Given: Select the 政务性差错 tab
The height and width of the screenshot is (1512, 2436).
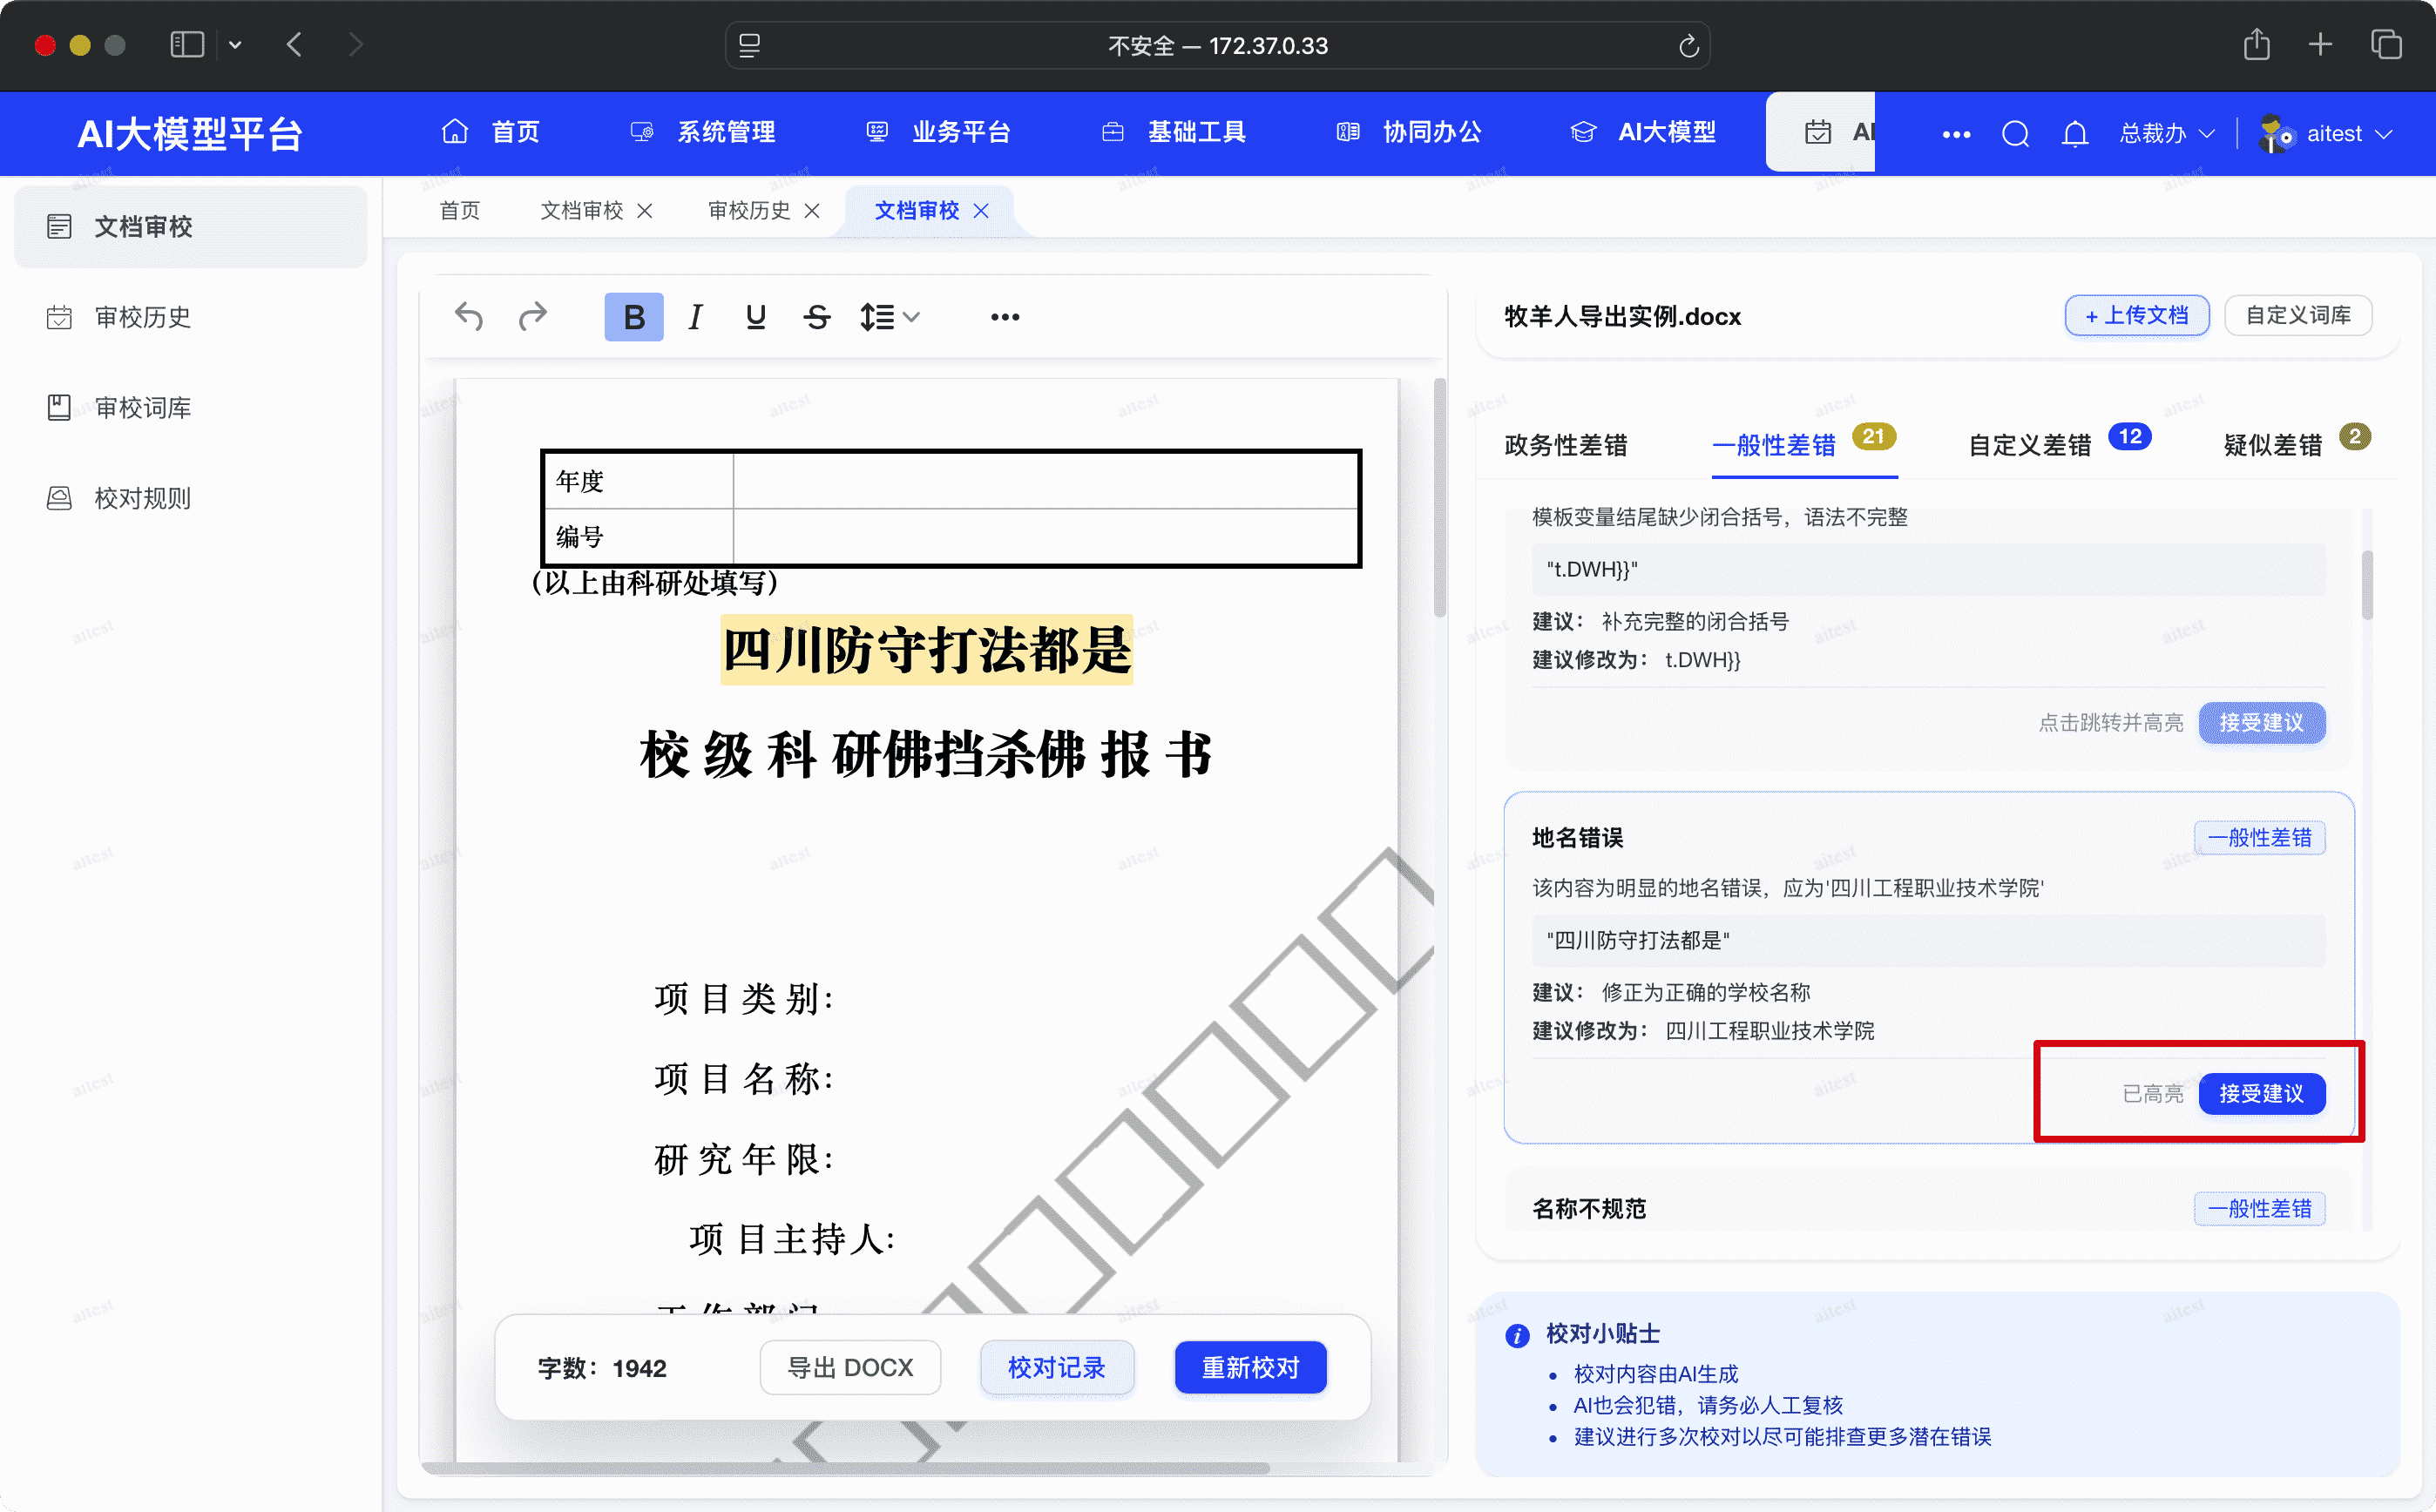Looking at the screenshot, I should pos(1565,445).
